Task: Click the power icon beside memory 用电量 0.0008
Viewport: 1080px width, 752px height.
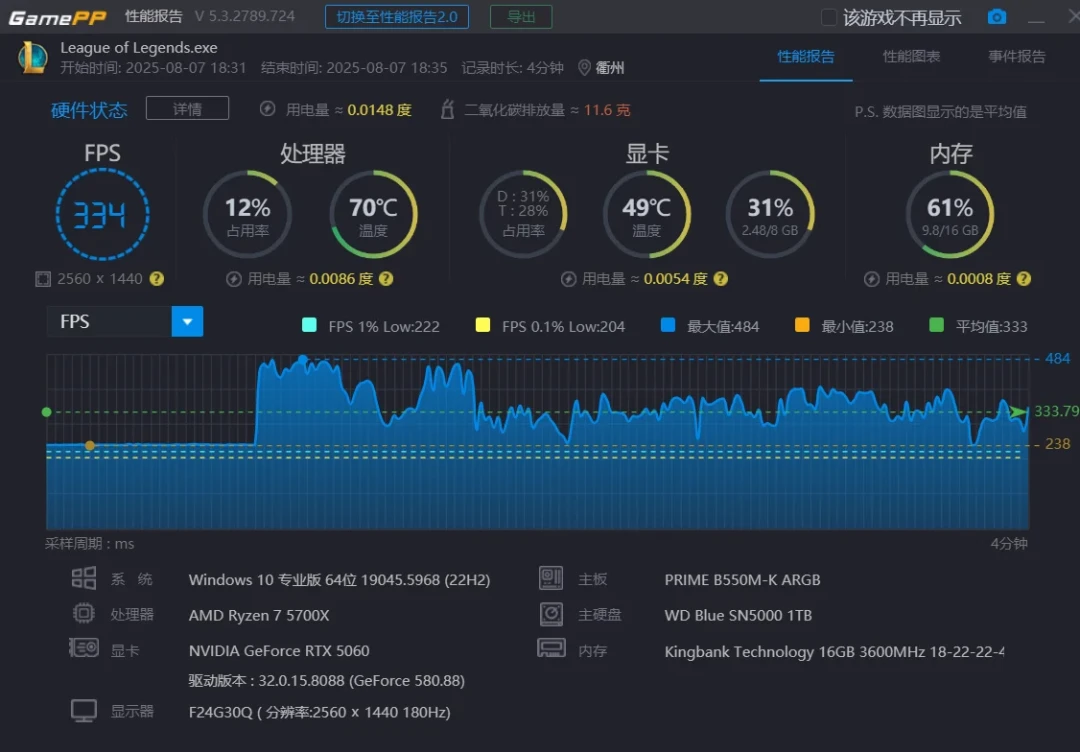Action: [x=871, y=279]
